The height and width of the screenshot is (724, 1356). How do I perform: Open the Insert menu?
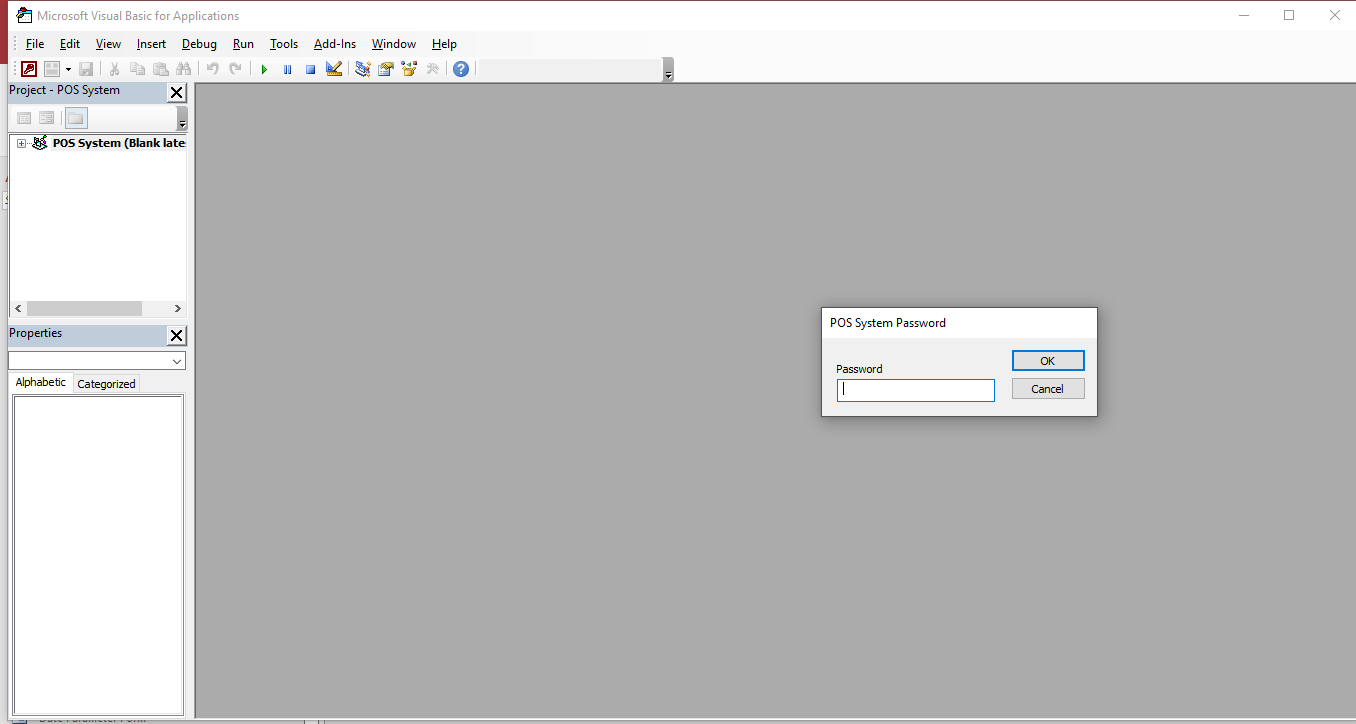click(151, 44)
